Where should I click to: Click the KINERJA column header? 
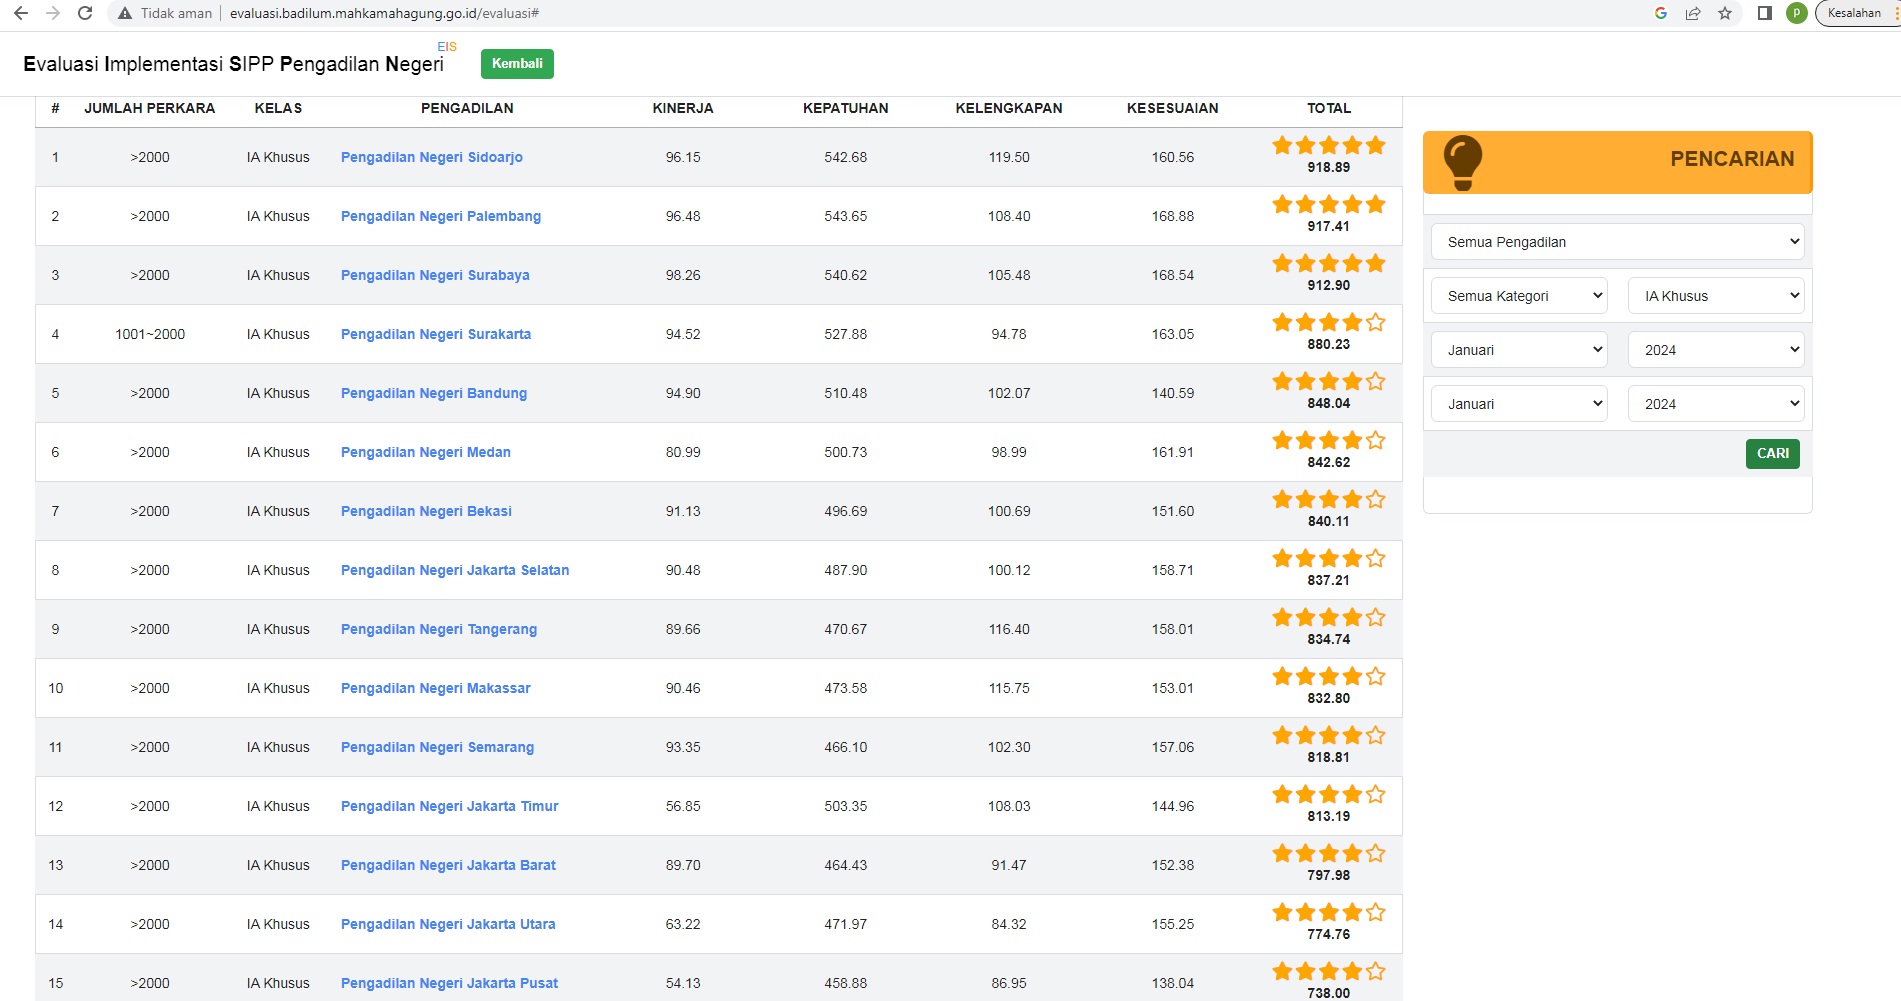(683, 108)
